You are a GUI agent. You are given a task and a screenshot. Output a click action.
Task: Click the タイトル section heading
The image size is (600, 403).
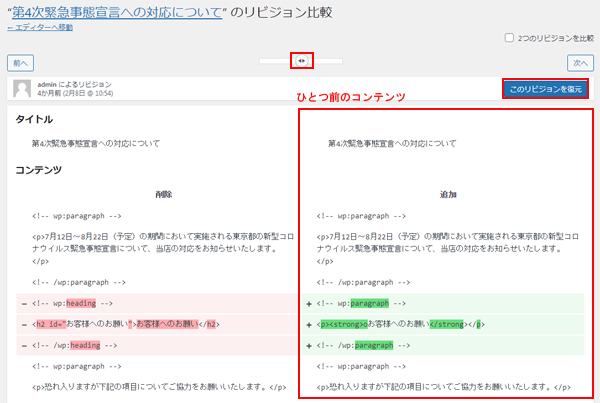coord(35,120)
